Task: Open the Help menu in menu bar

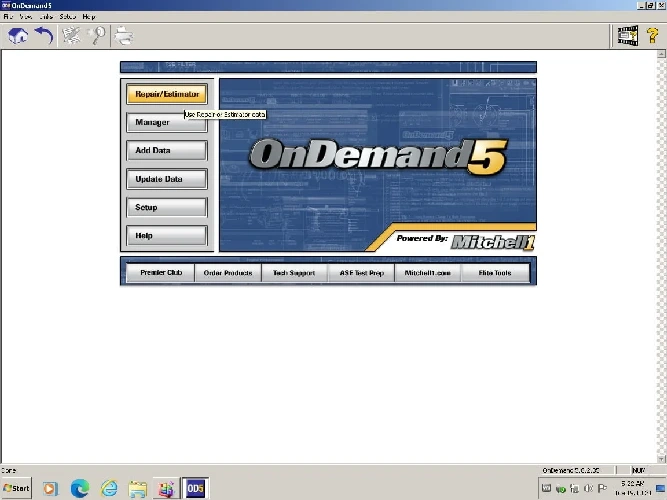Action: 89,17
